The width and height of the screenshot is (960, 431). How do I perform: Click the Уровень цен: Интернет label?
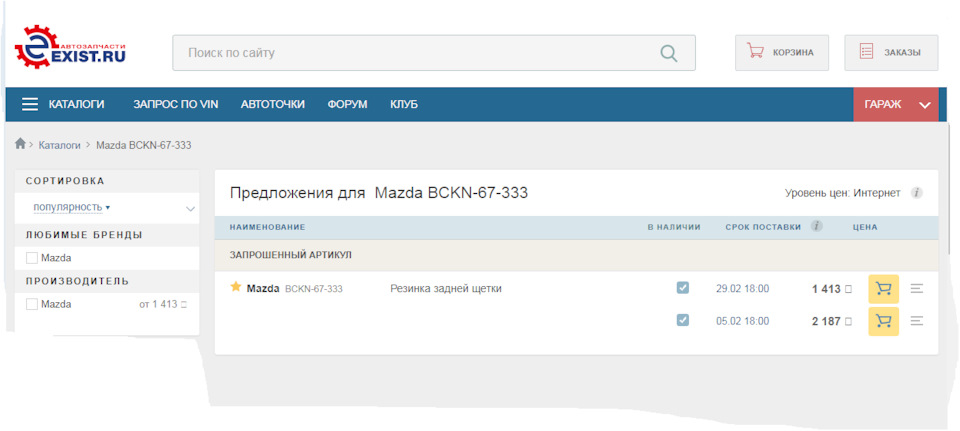pyautogui.click(x=843, y=193)
